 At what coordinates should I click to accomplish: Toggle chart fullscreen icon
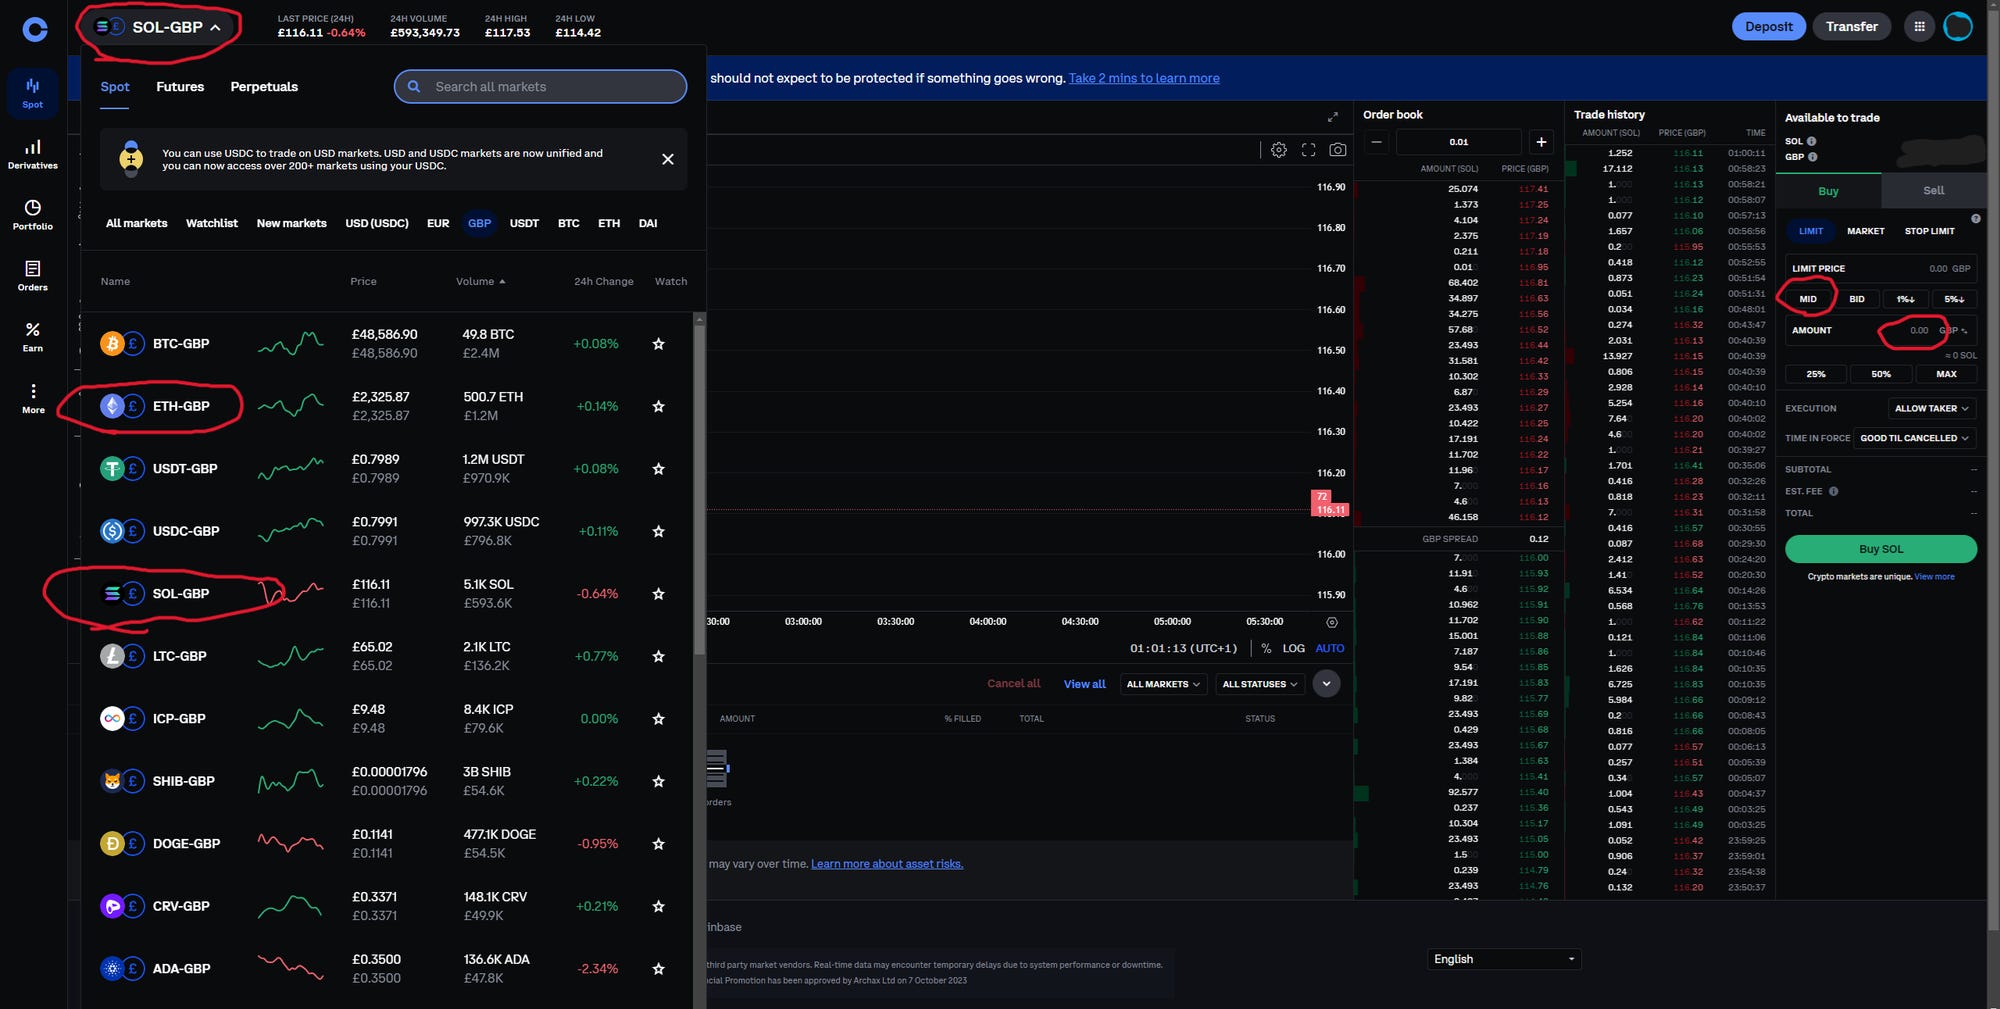point(1308,150)
